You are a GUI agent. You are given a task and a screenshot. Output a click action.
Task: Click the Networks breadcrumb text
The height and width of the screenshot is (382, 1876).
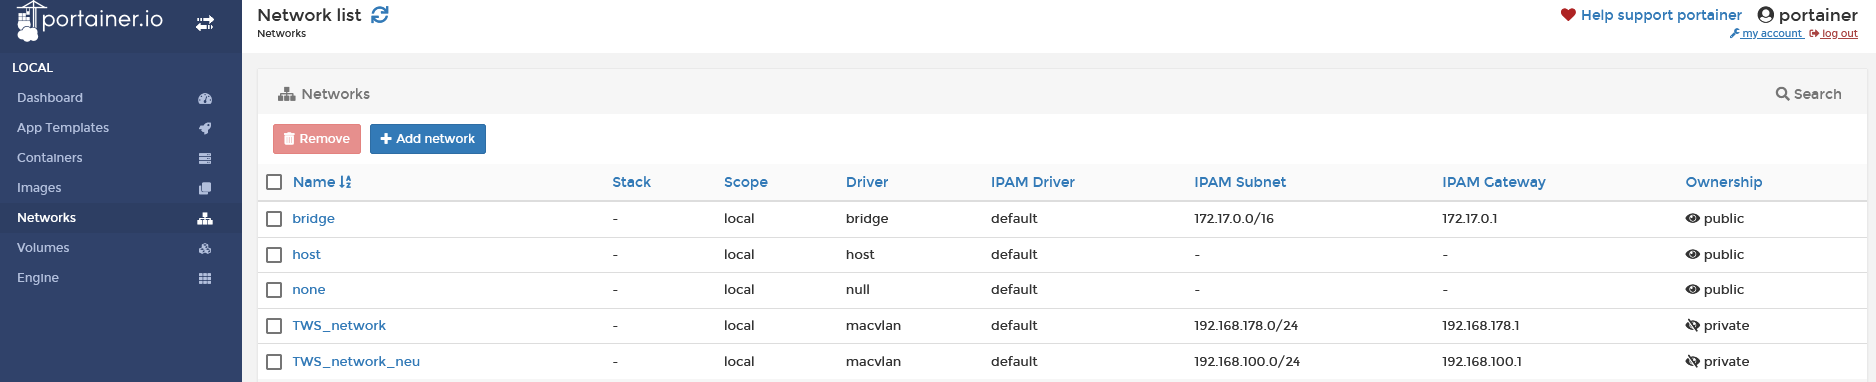282,34
